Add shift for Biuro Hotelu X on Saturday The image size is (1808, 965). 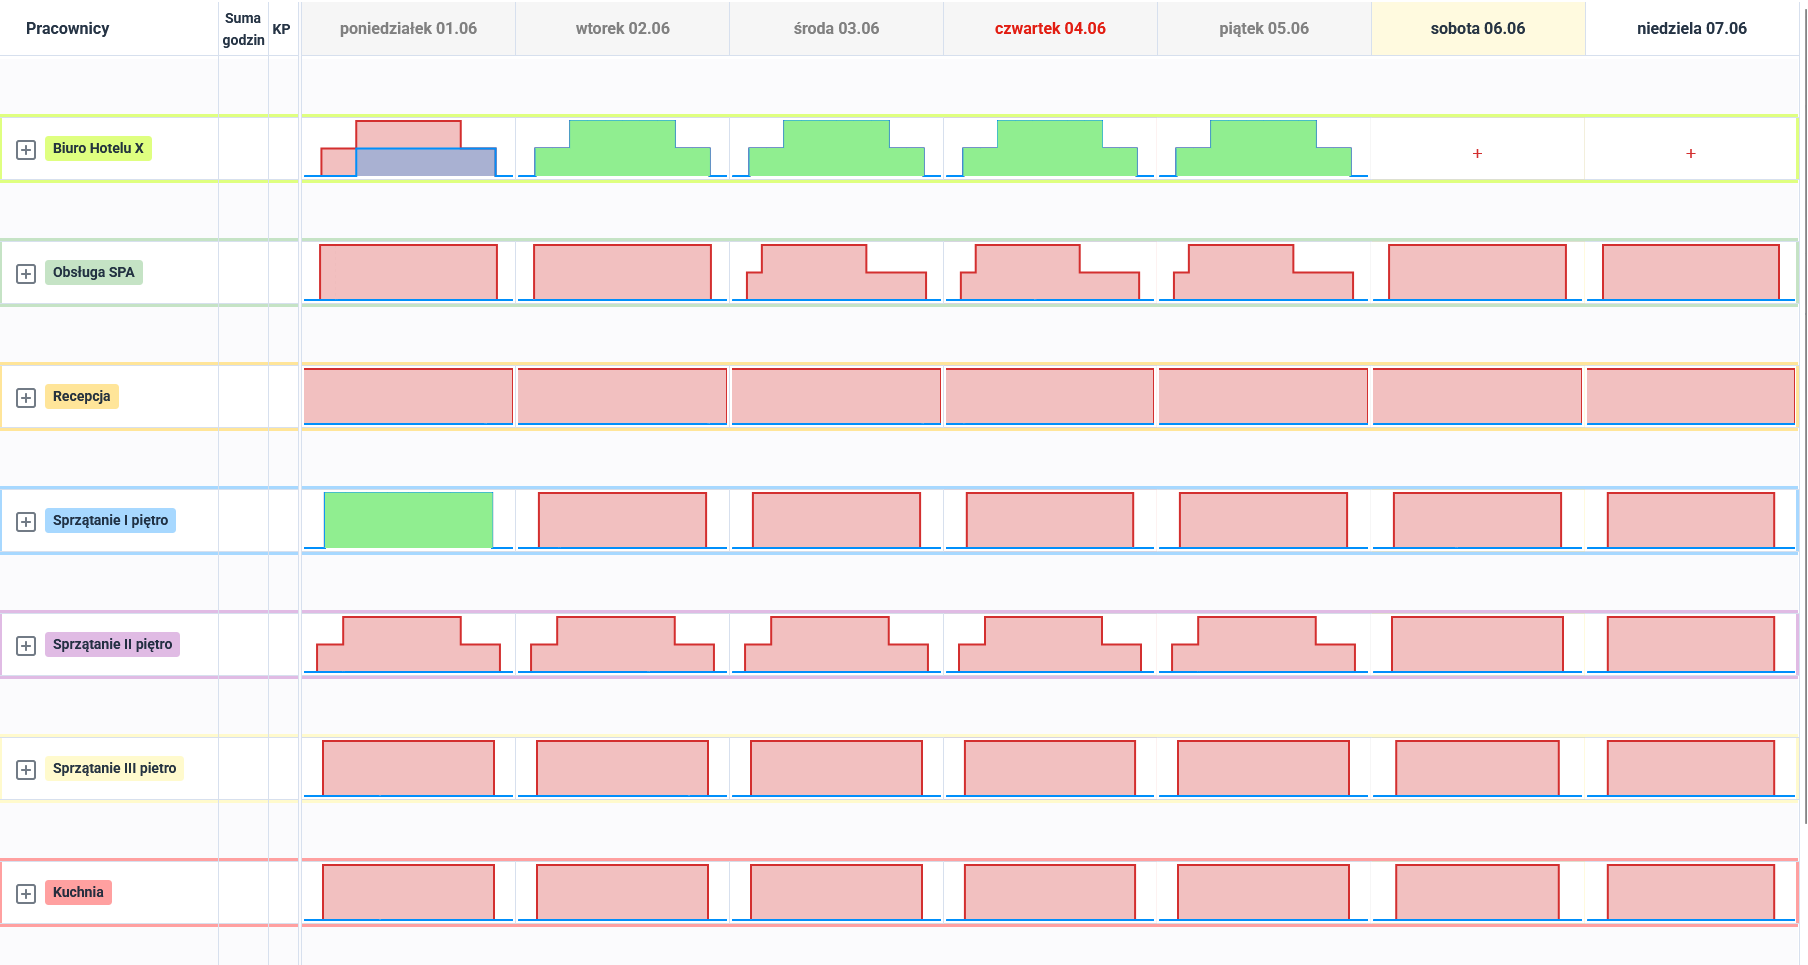[x=1477, y=153]
